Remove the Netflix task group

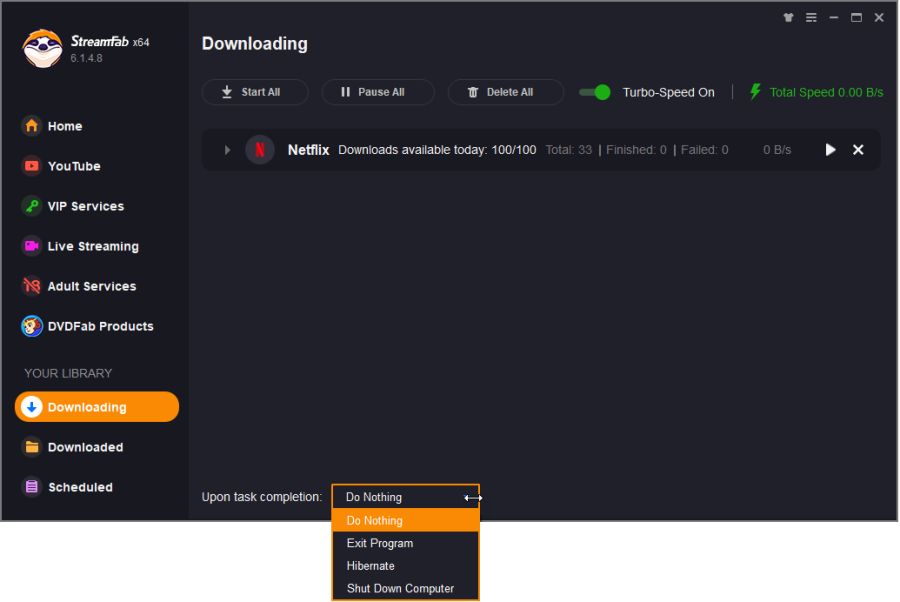[x=858, y=150]
